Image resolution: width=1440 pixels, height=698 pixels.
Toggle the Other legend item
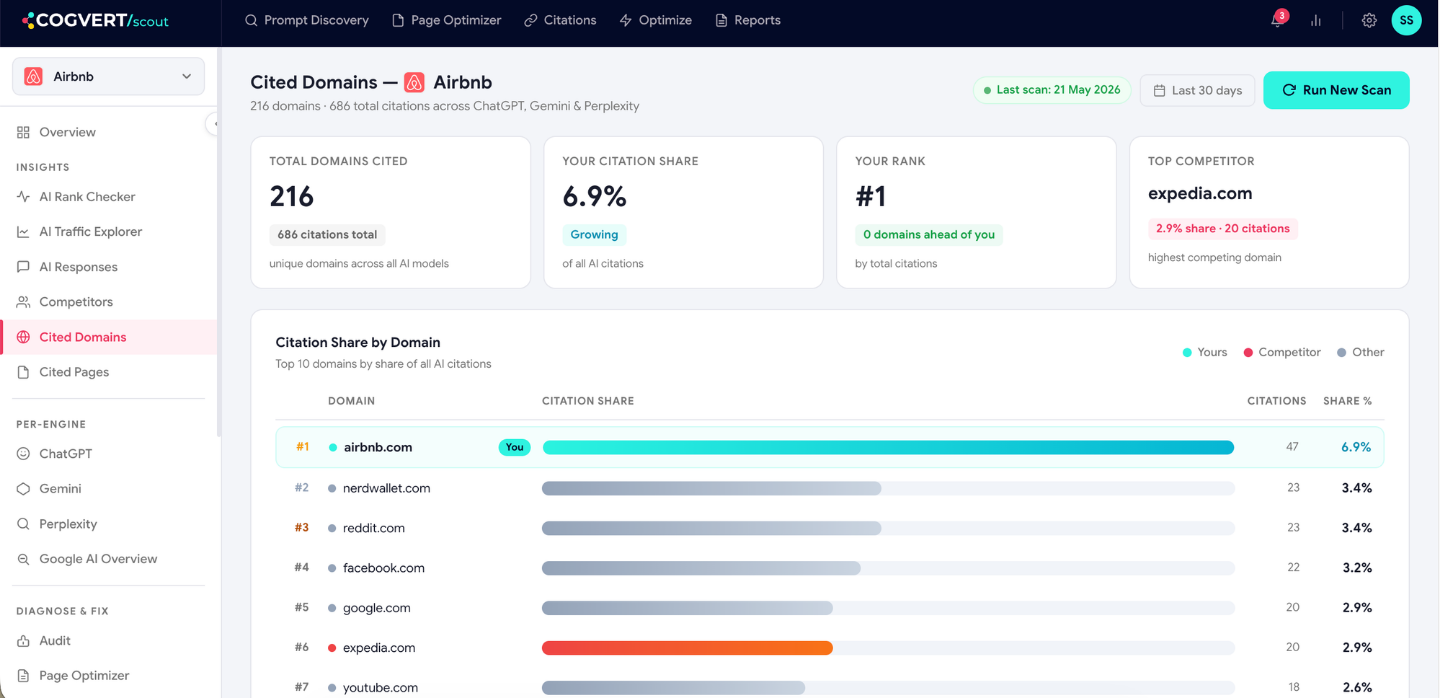(x=1361, y=352)
